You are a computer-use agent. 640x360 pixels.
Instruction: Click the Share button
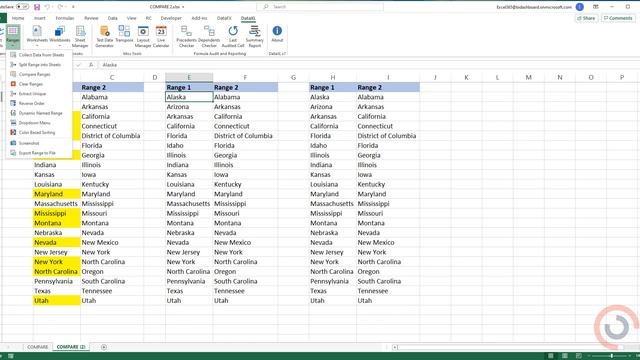[x=586, y=18]
